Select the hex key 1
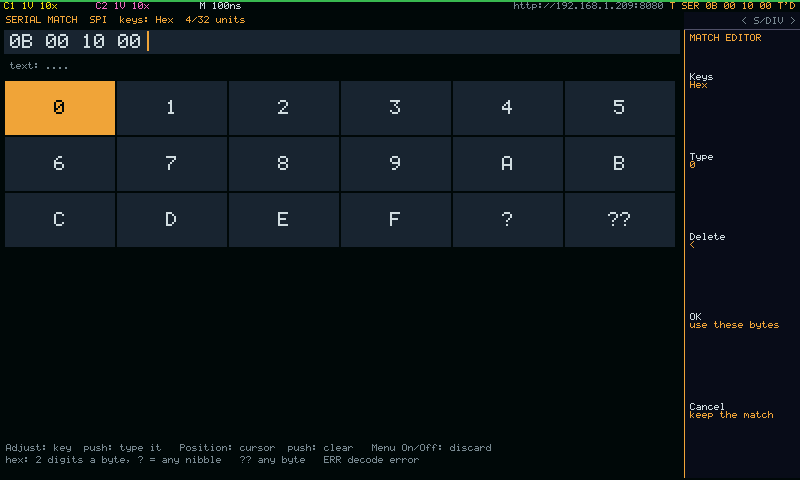Image resolution: width=800 pixels, height=480 pixels. pyautogui.click(x=172, y=108)
